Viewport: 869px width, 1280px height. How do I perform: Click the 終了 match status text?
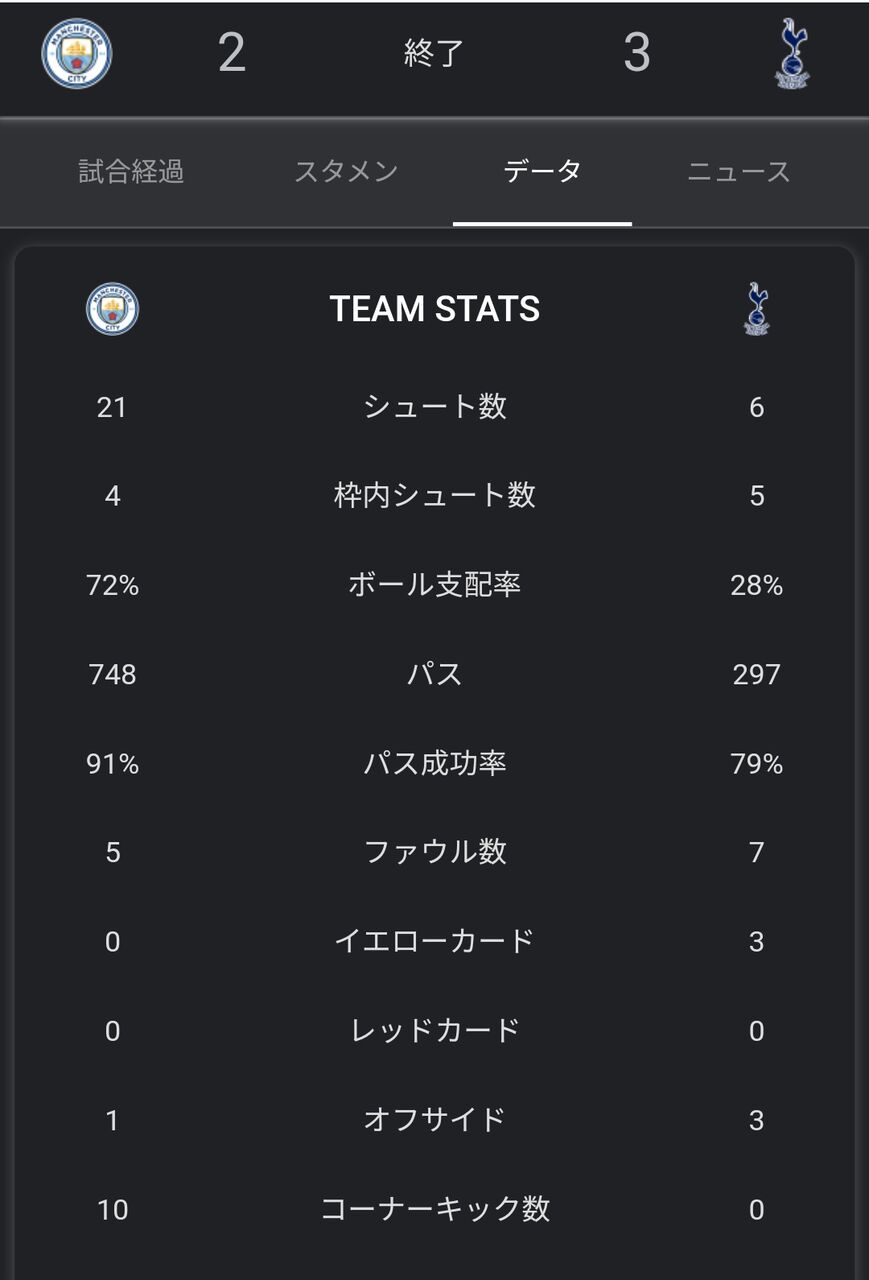(434, 54)
